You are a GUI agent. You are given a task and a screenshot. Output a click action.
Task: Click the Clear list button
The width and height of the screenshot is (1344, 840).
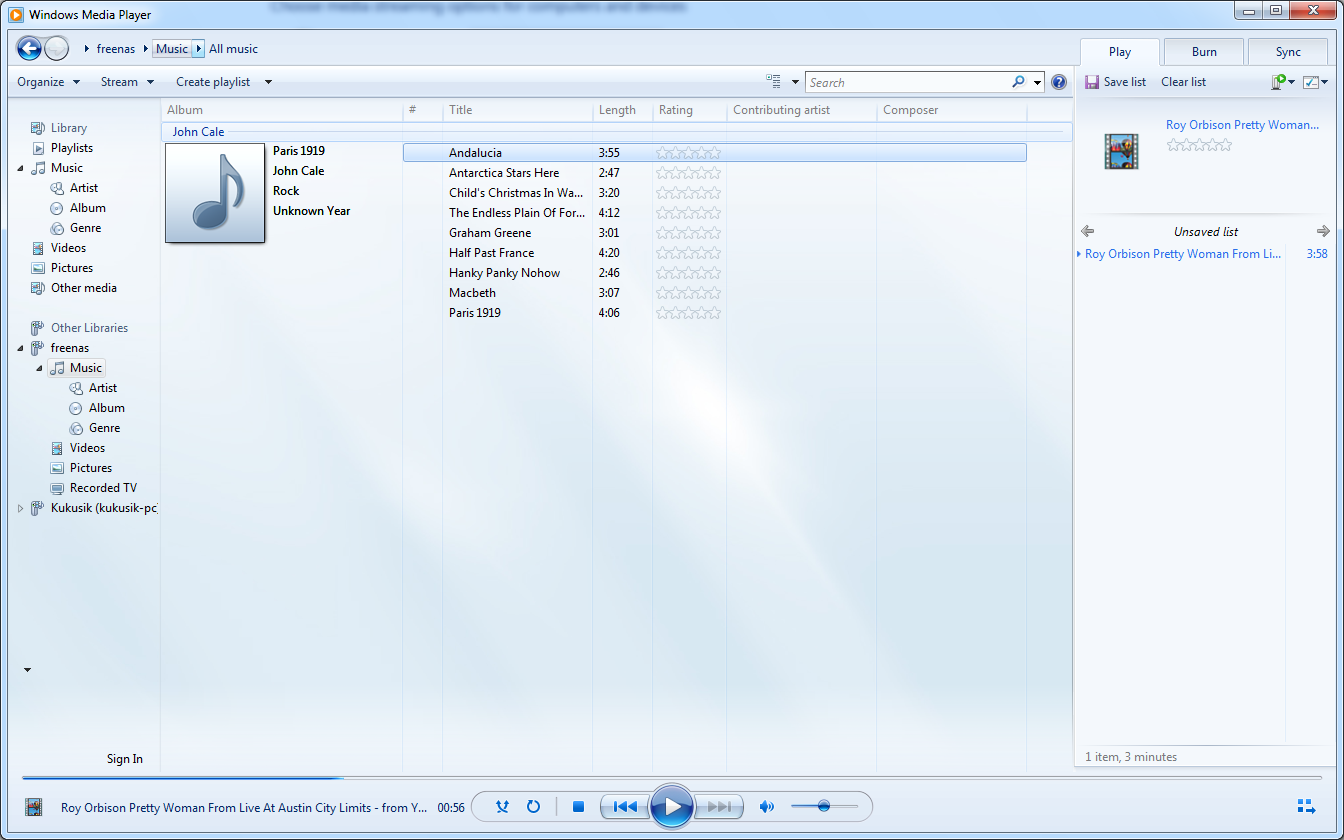(x=1183, y=82)
